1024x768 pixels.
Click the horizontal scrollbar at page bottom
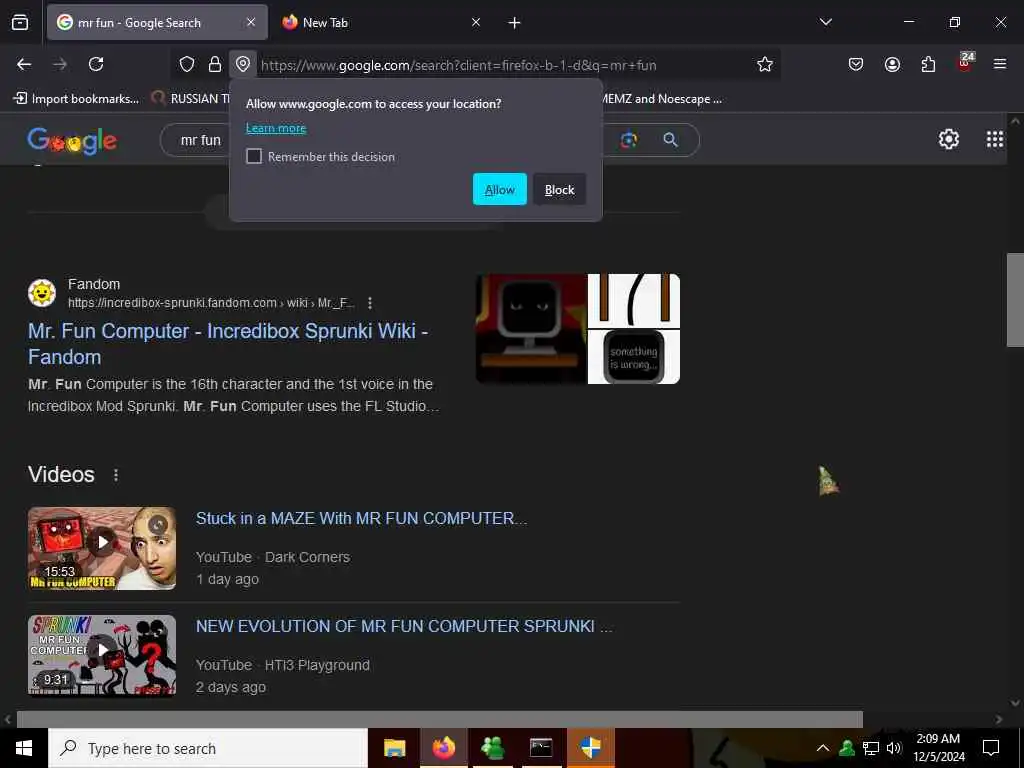click(440, 719)
